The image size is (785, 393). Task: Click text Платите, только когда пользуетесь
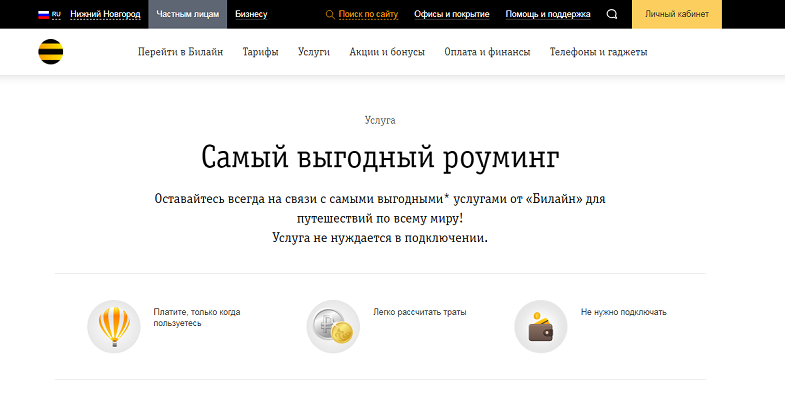[x=197, y=317]
